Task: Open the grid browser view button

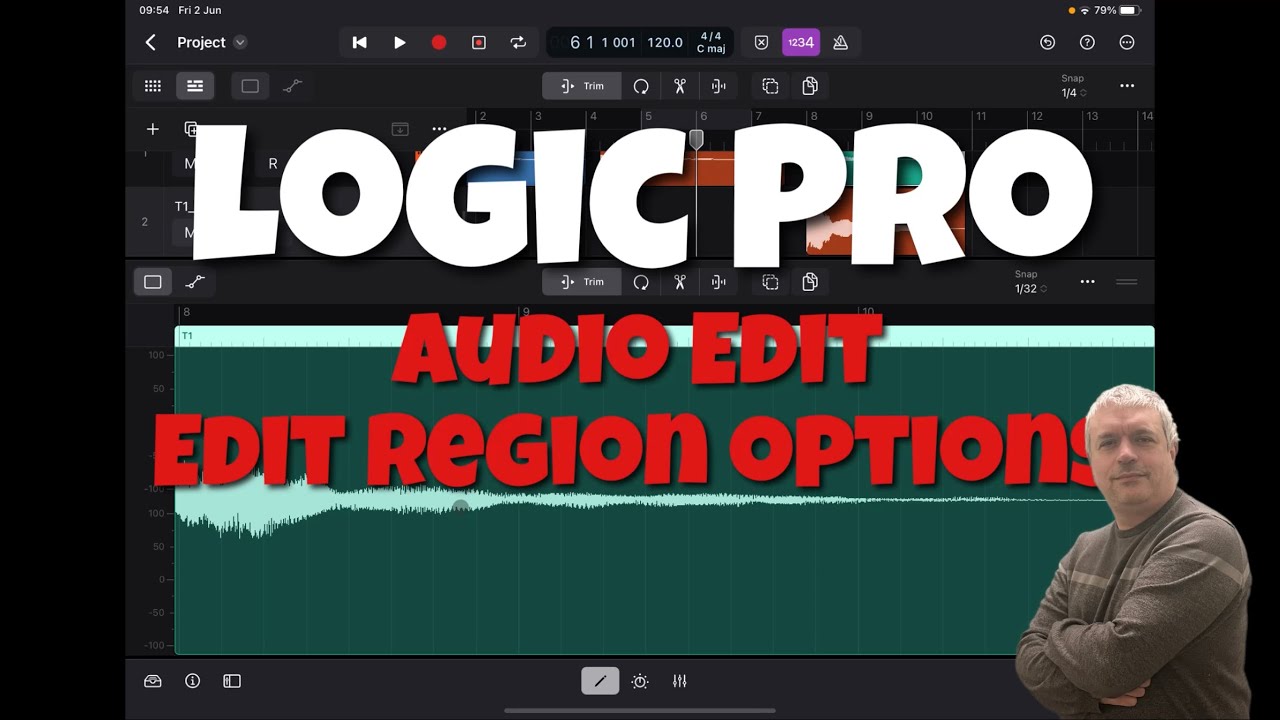Action: point(153,86)
